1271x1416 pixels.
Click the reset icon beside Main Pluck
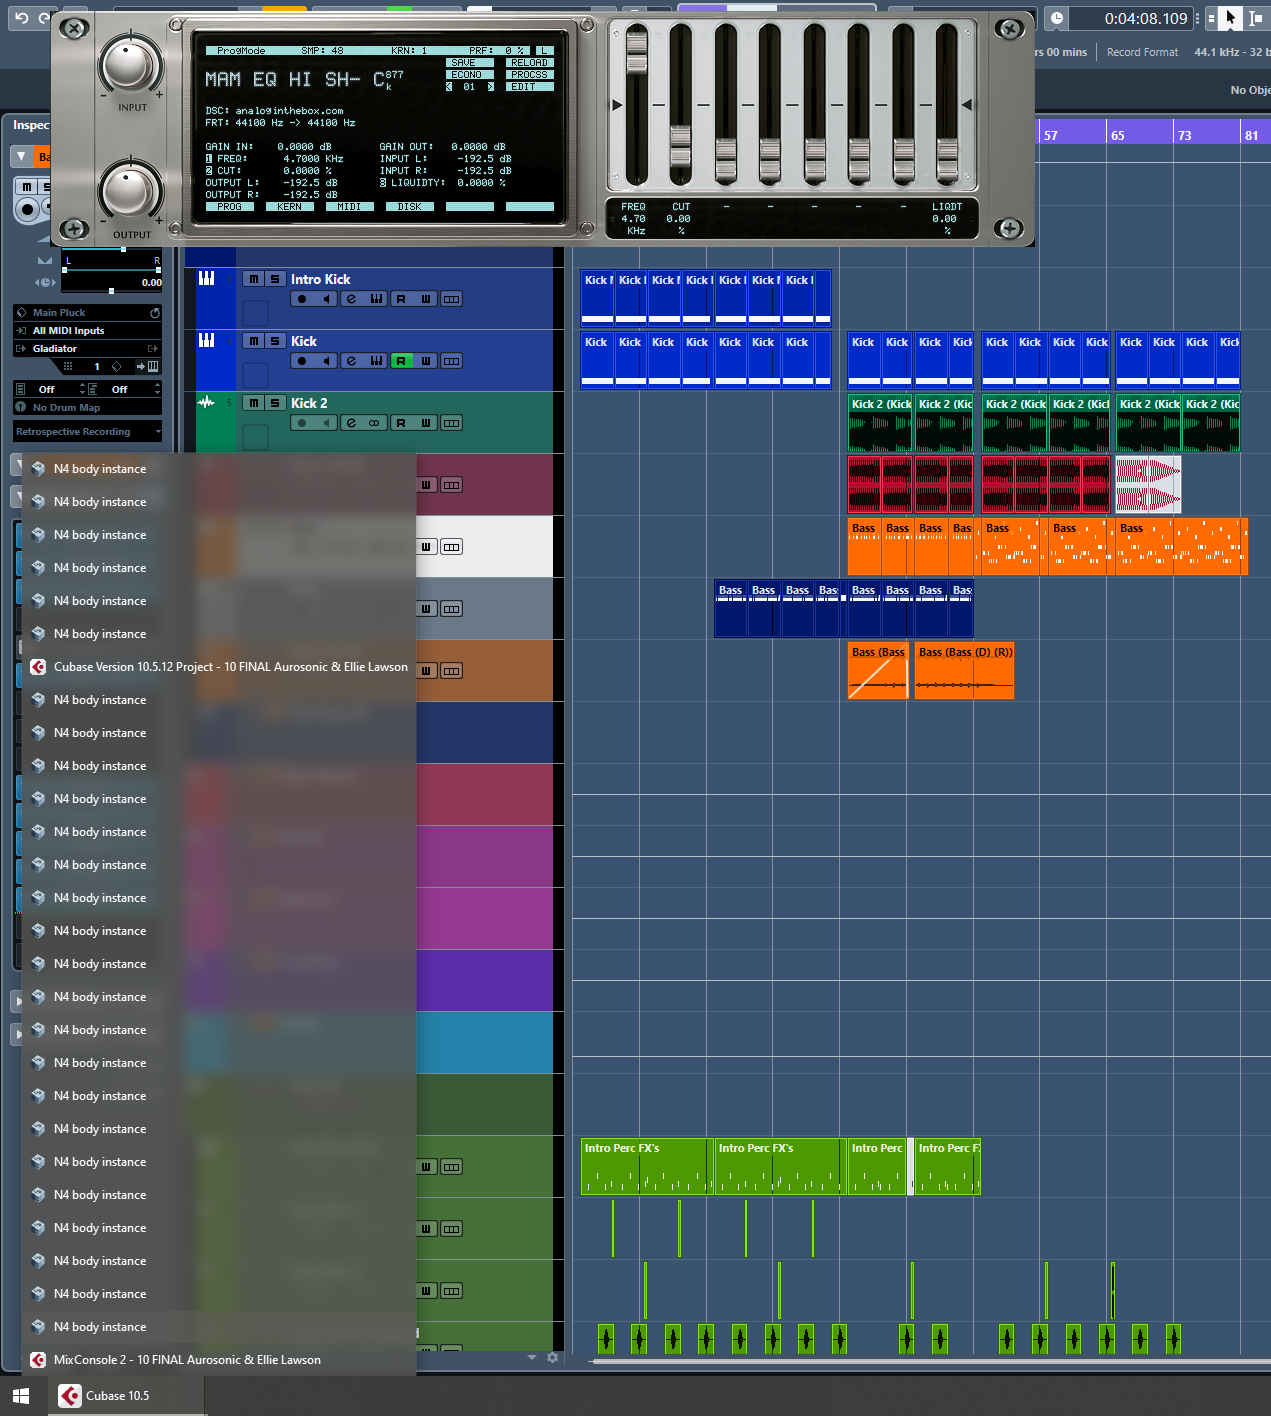[x=155, y=313]
